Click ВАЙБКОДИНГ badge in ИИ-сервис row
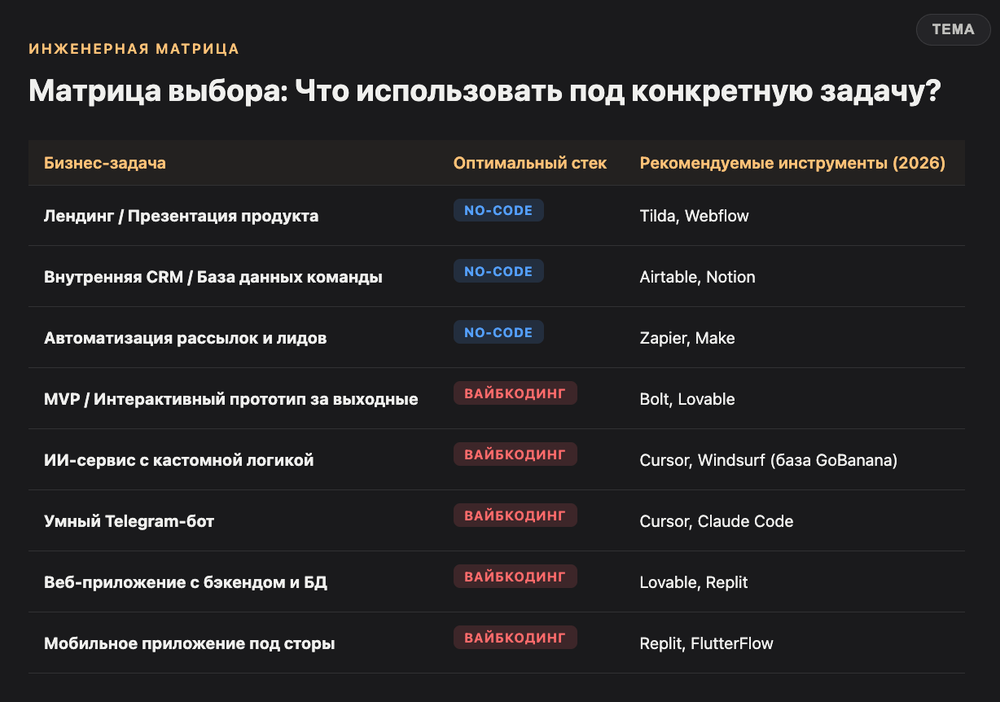Screen dimensions: 1000x702 (515, 455)
